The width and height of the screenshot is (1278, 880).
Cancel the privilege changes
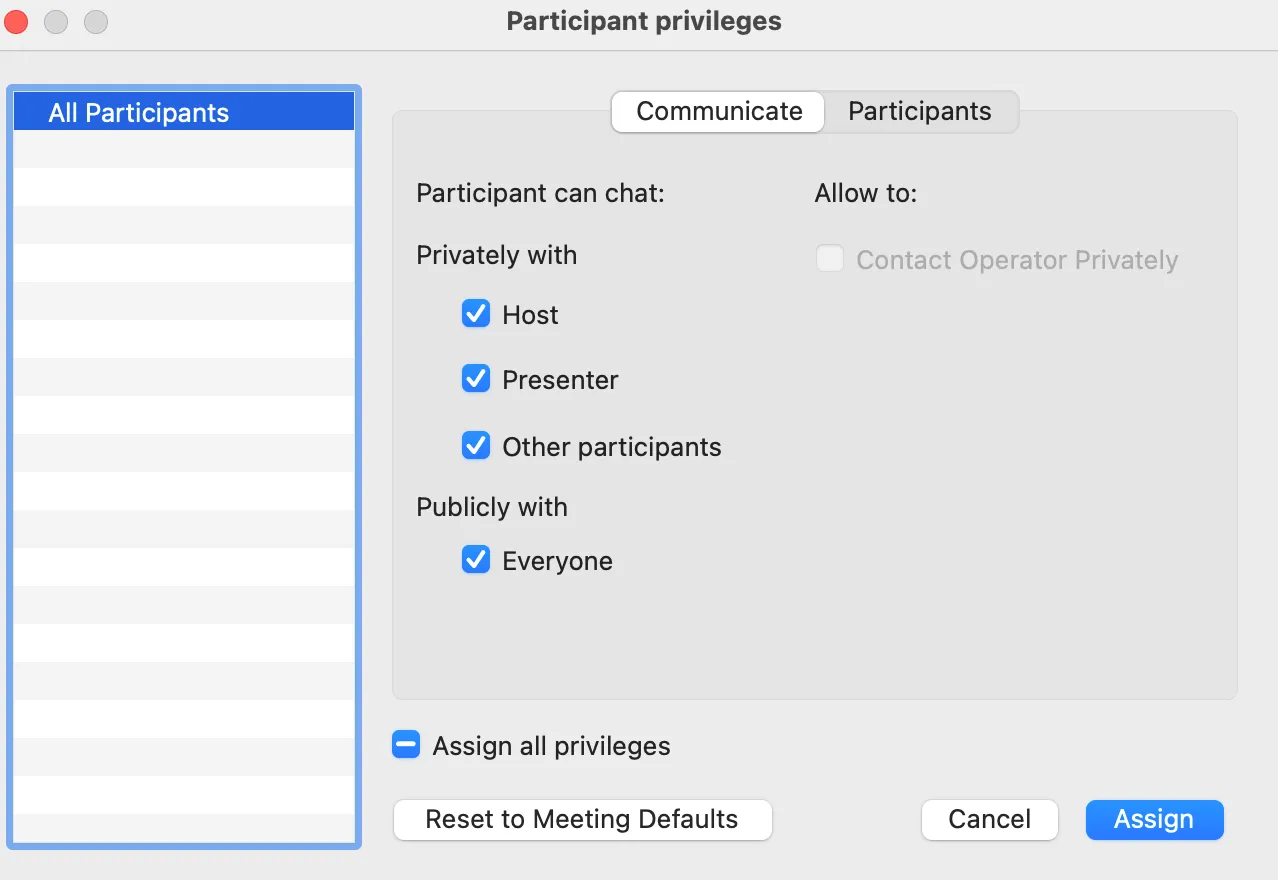[988, 819]
